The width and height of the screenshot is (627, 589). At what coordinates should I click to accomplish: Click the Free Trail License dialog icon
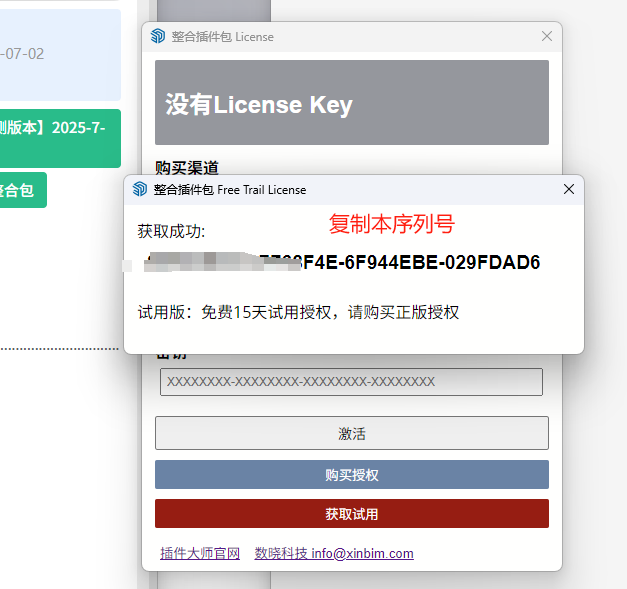(x=140, y=189)
